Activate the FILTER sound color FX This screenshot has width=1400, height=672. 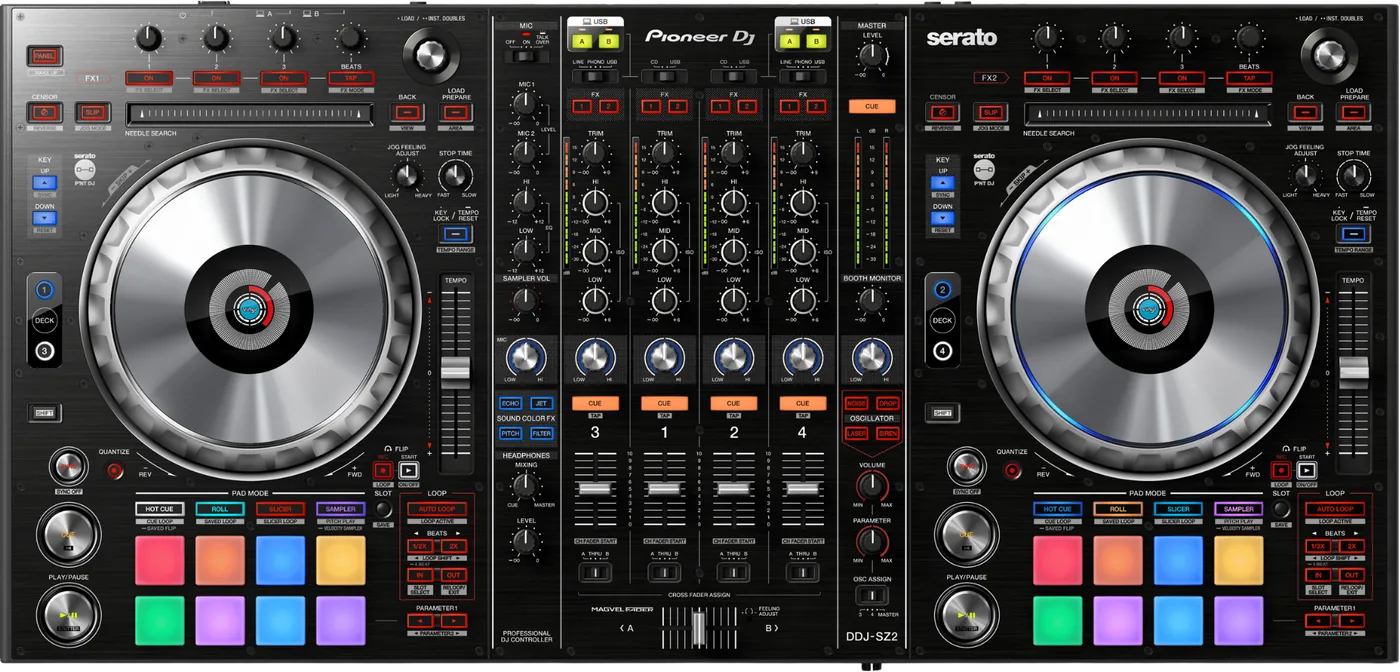(x=541, y=433)
